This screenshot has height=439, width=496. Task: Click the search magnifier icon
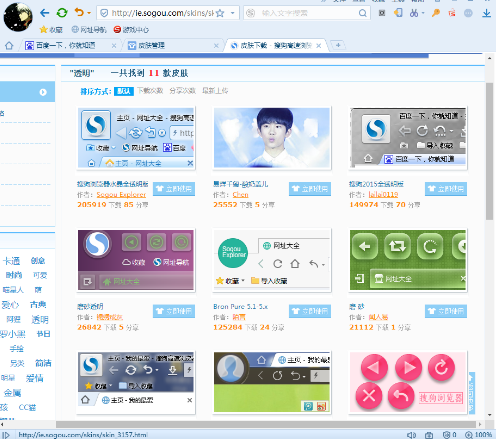pyautogui.click(x=362, y=13)
